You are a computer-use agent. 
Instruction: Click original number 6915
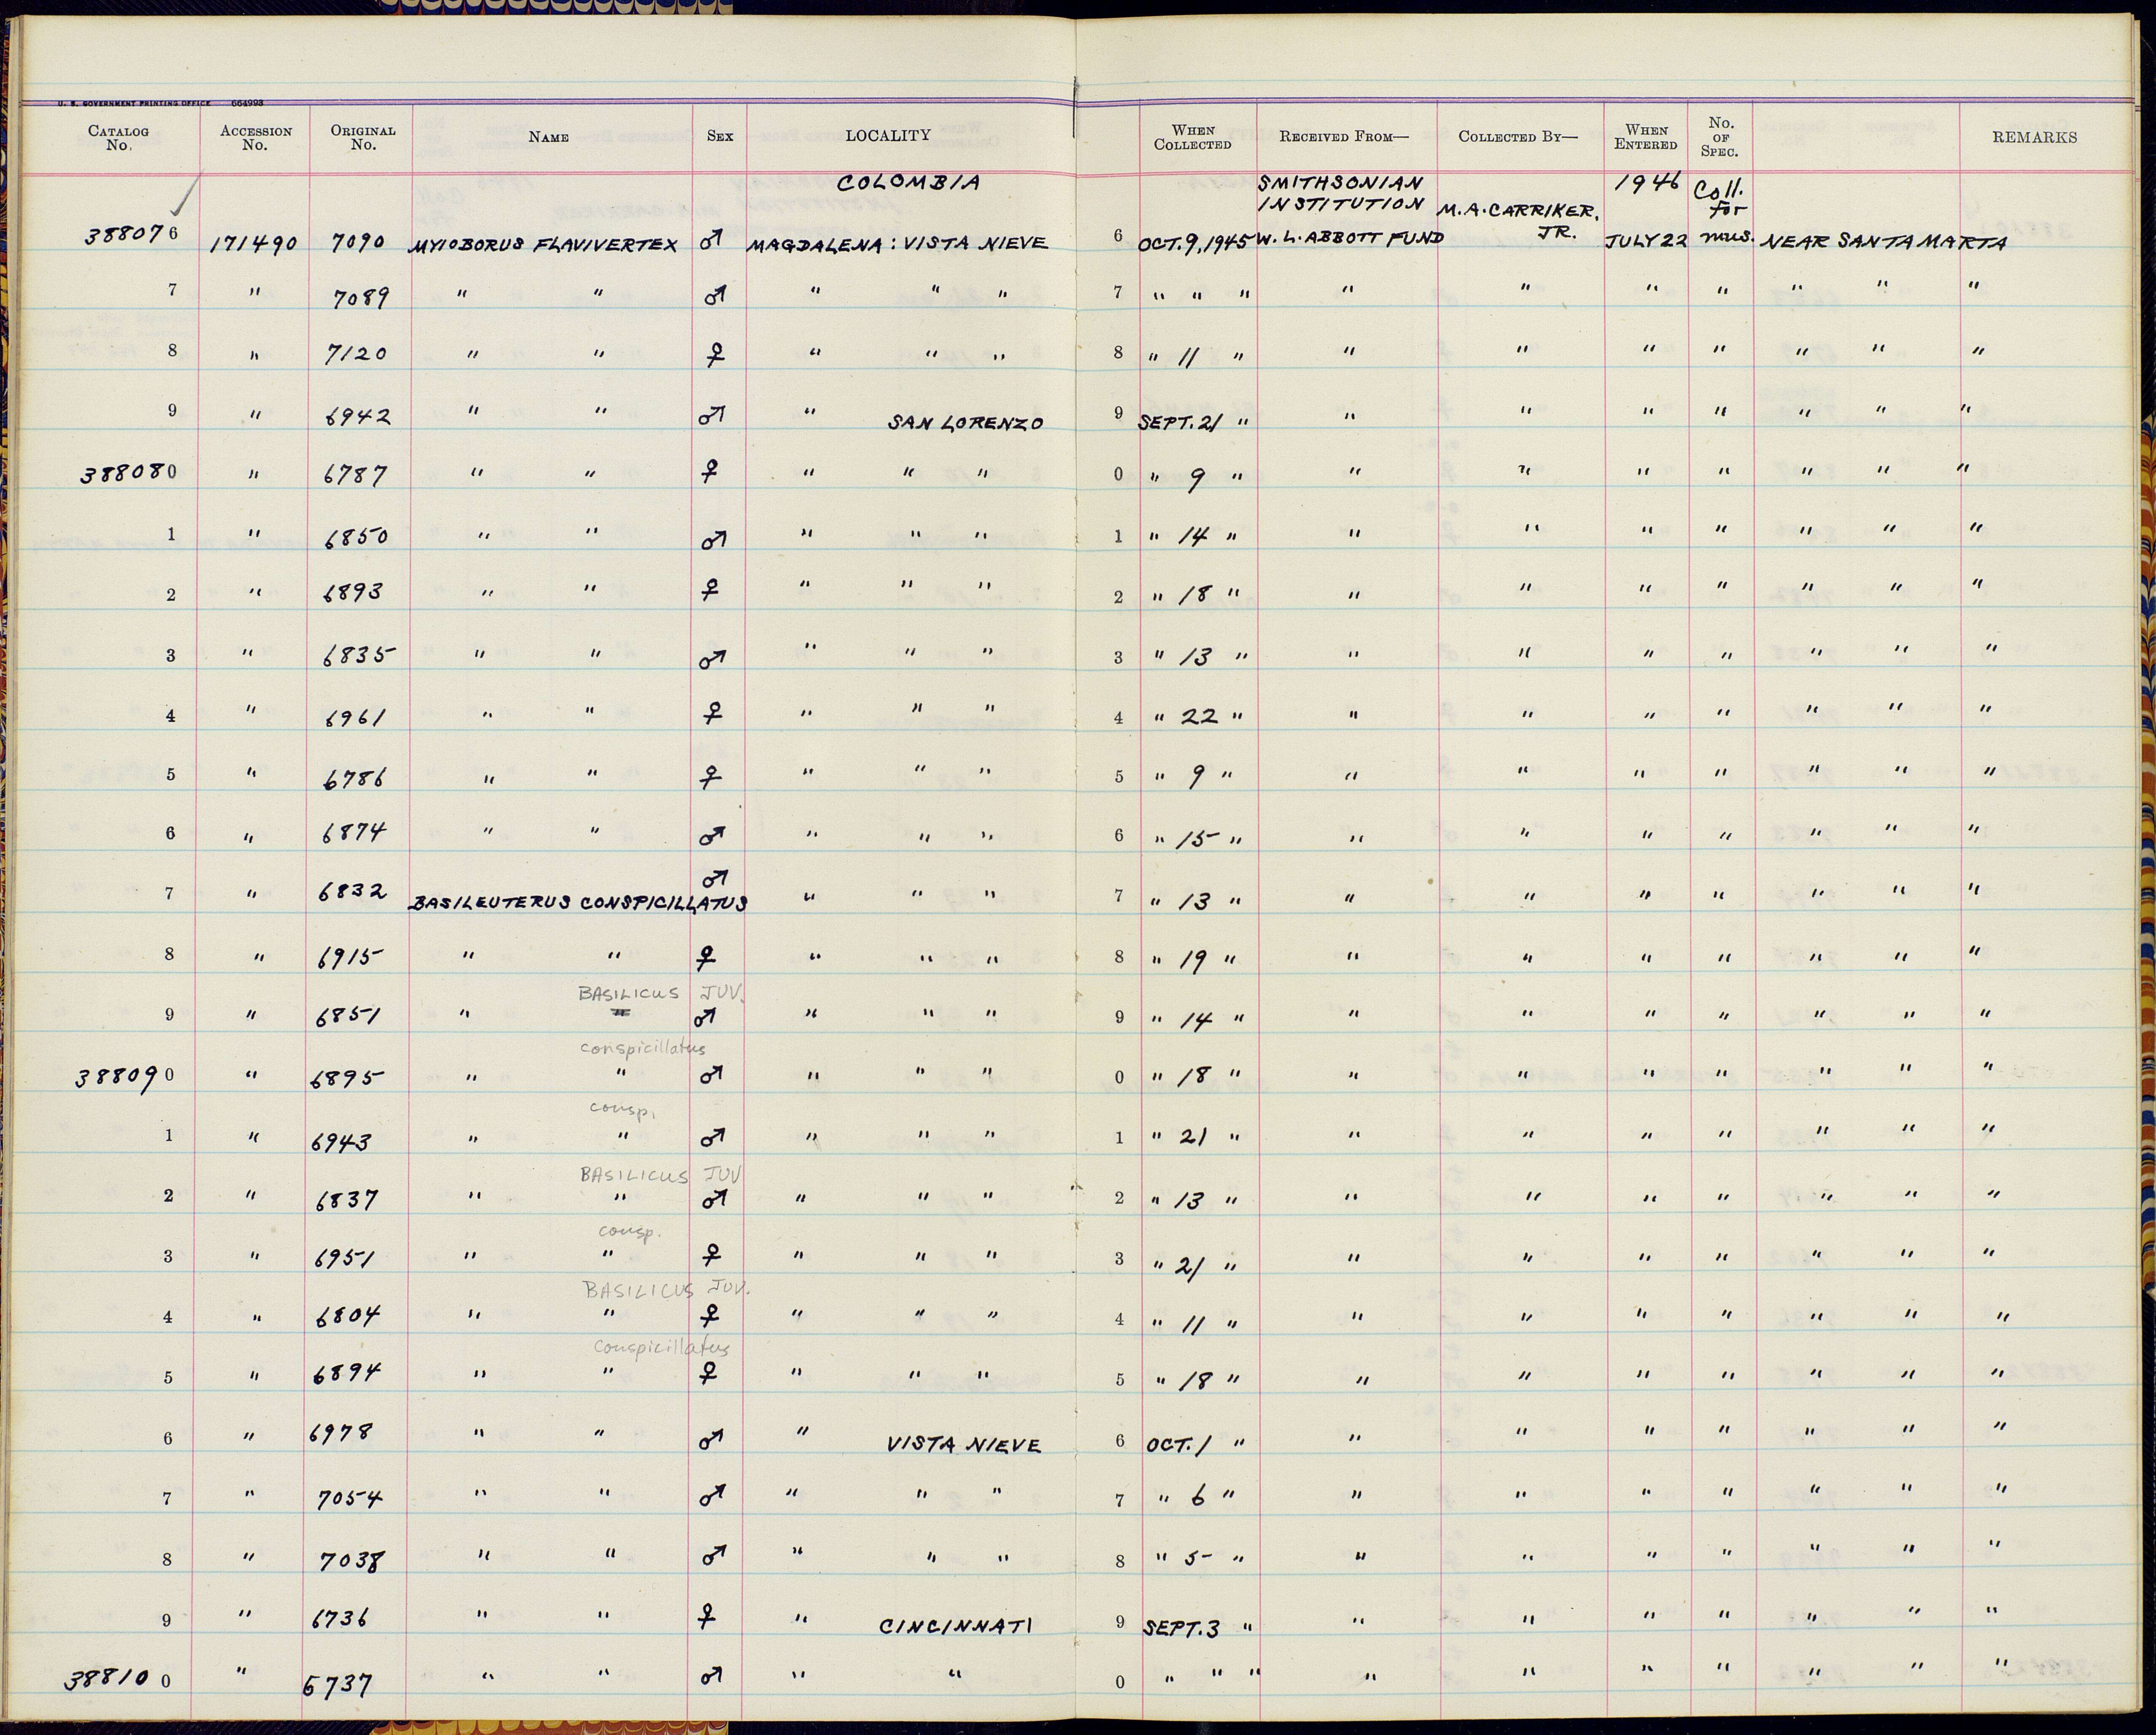[350, 959]
